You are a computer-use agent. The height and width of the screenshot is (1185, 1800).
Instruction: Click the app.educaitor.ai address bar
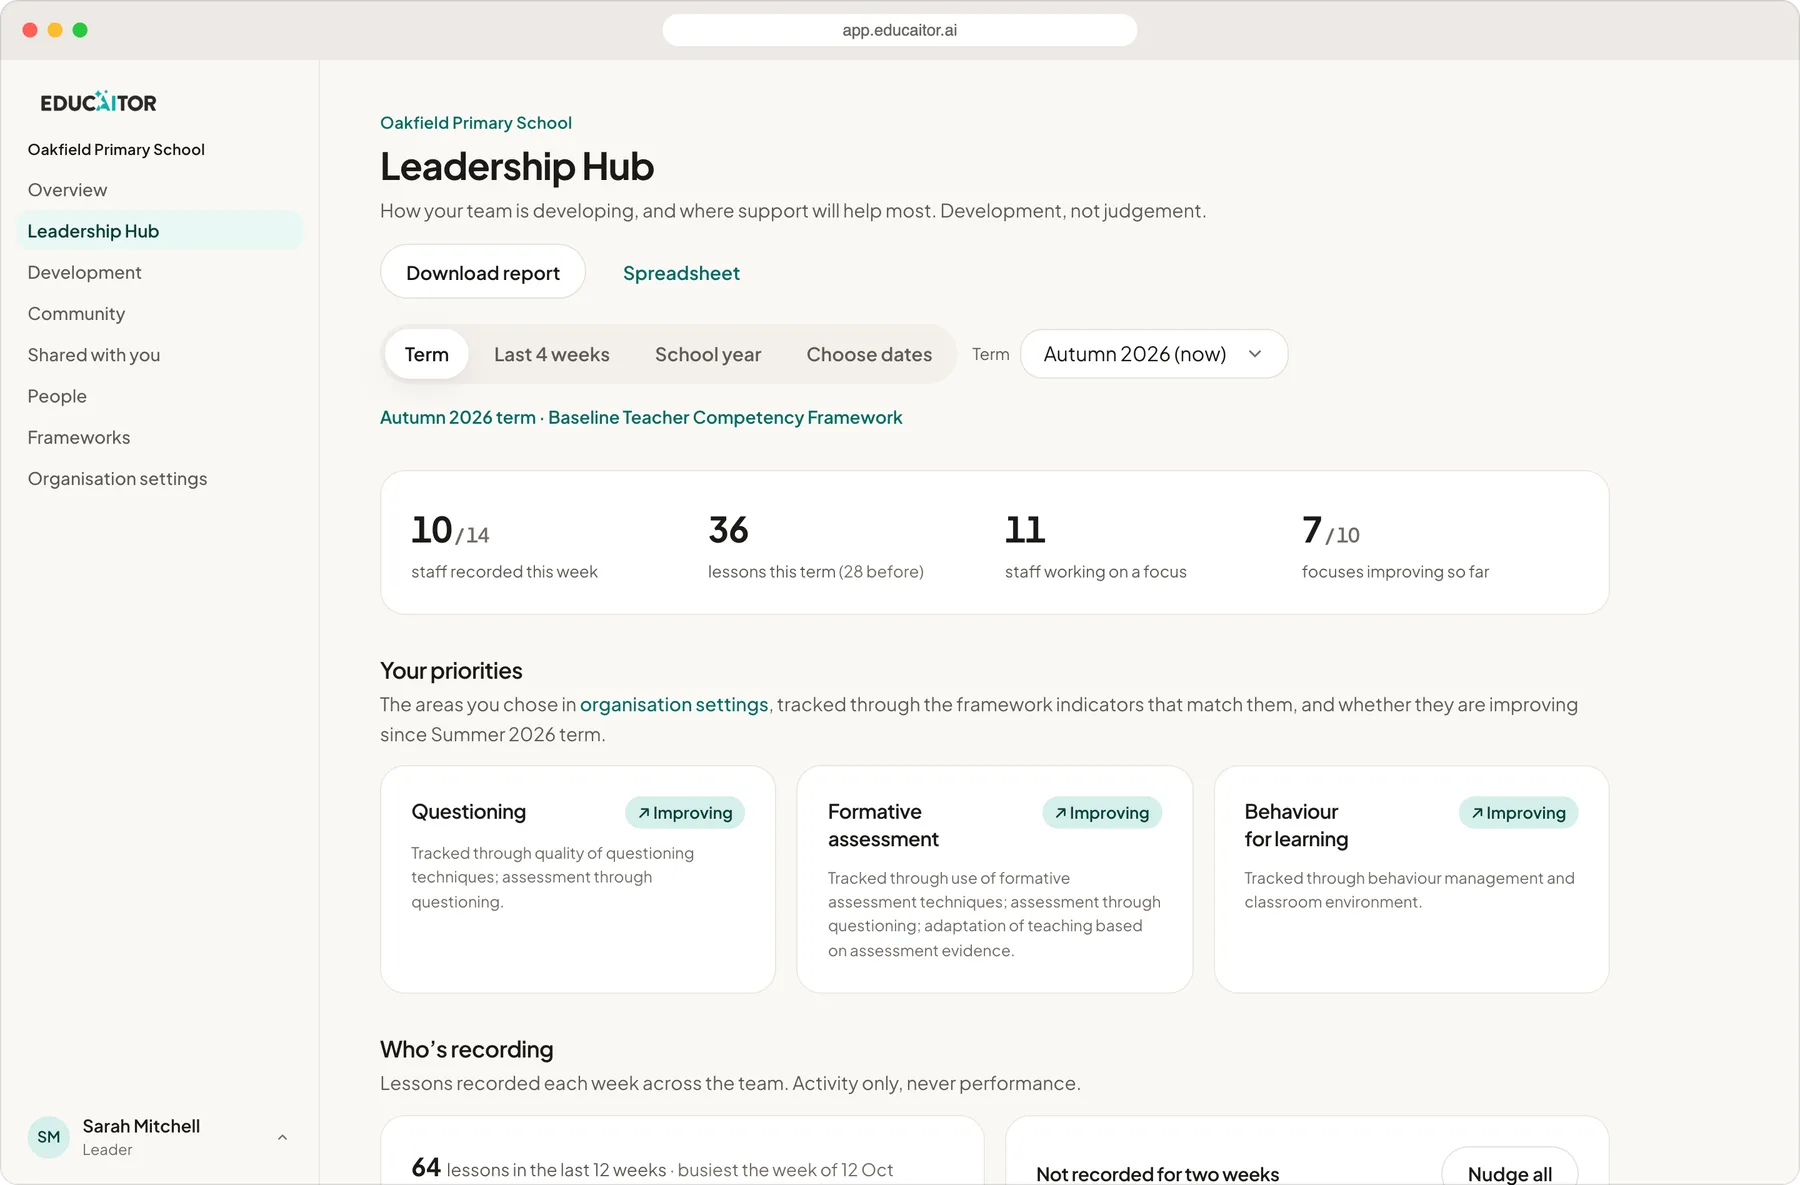pos(899,30)
